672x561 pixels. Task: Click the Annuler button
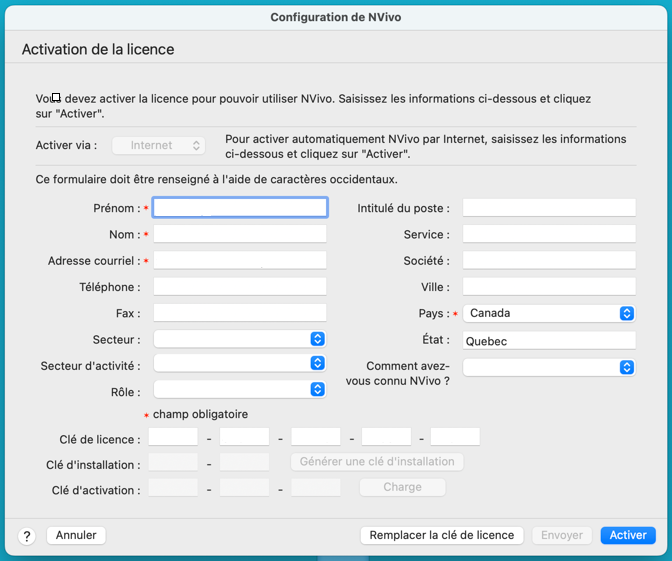[x=76, y=535]
